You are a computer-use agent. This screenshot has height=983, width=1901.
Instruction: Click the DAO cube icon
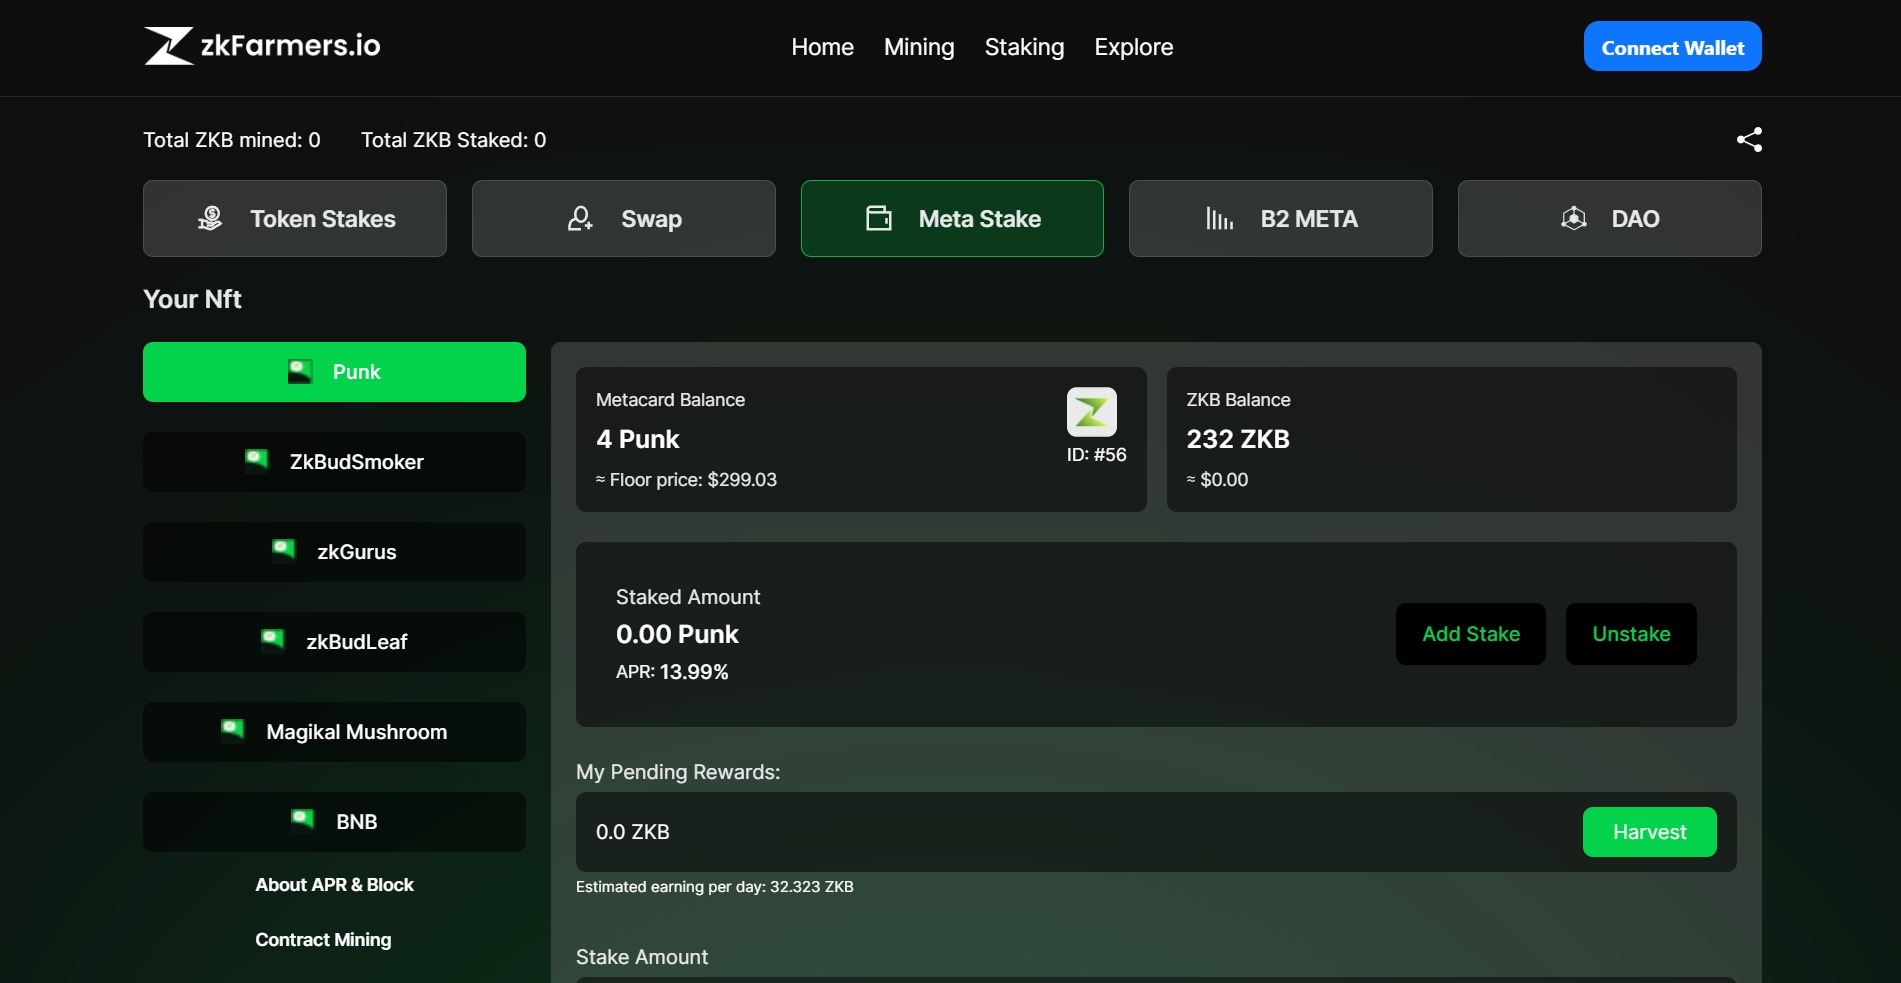(1574, 218)
